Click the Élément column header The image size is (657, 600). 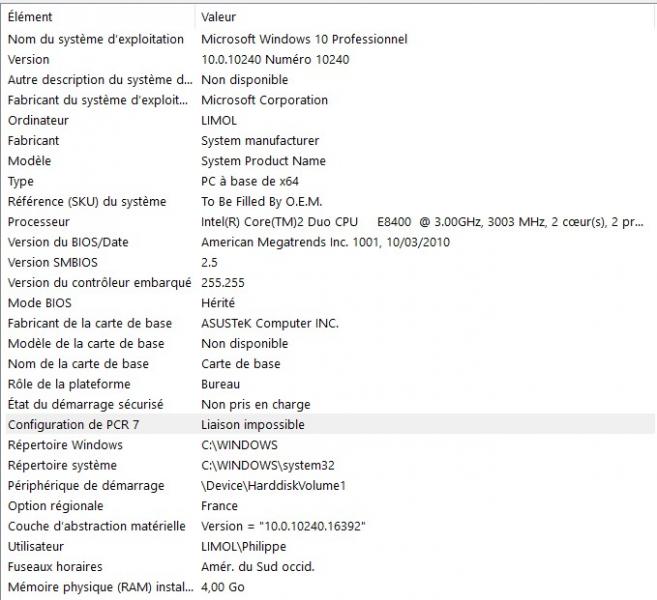[x=100, y=17]
